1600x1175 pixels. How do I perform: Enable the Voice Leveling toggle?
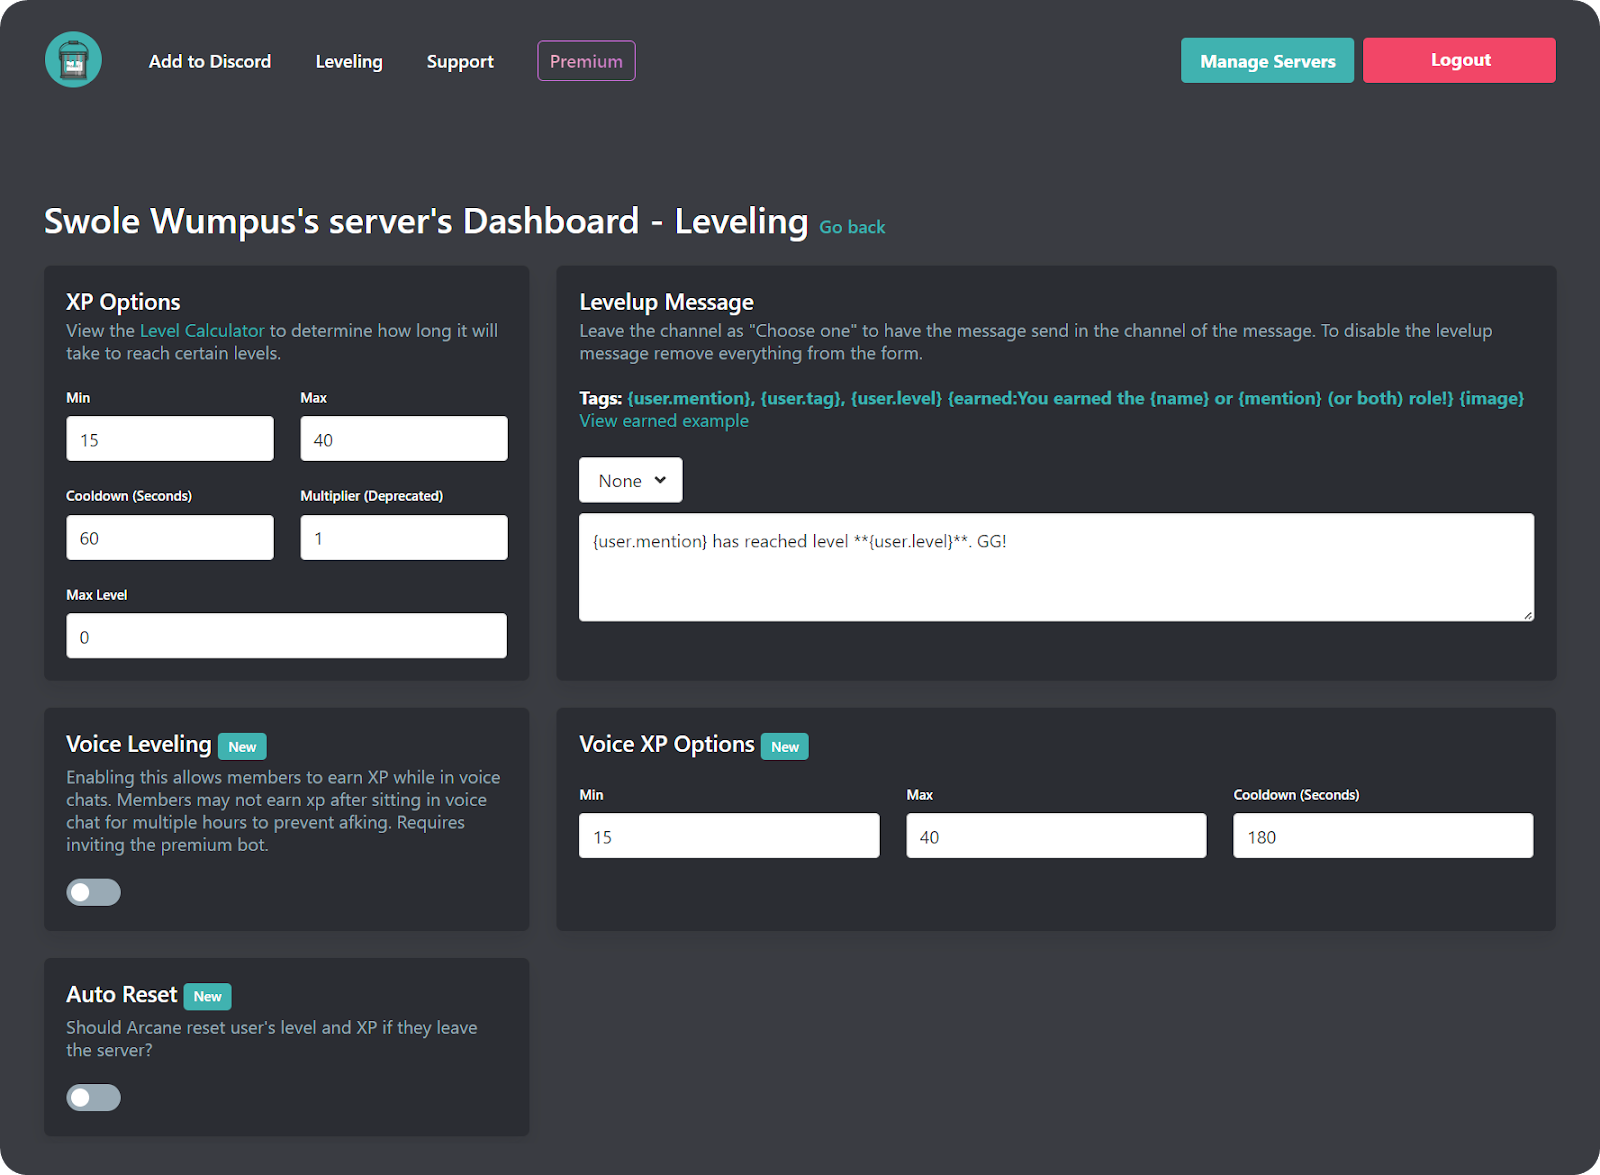(x=93, y=891)
